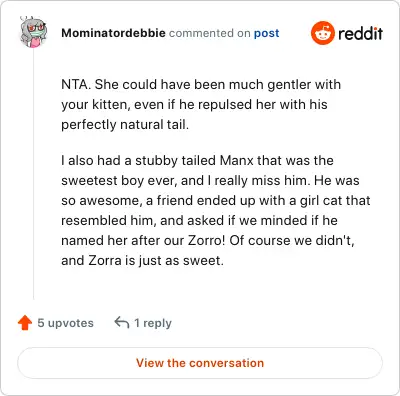Screen dimensions: 400x396
Task: Click the orange upvote arrow icon
Action: (x=25, y=323)
